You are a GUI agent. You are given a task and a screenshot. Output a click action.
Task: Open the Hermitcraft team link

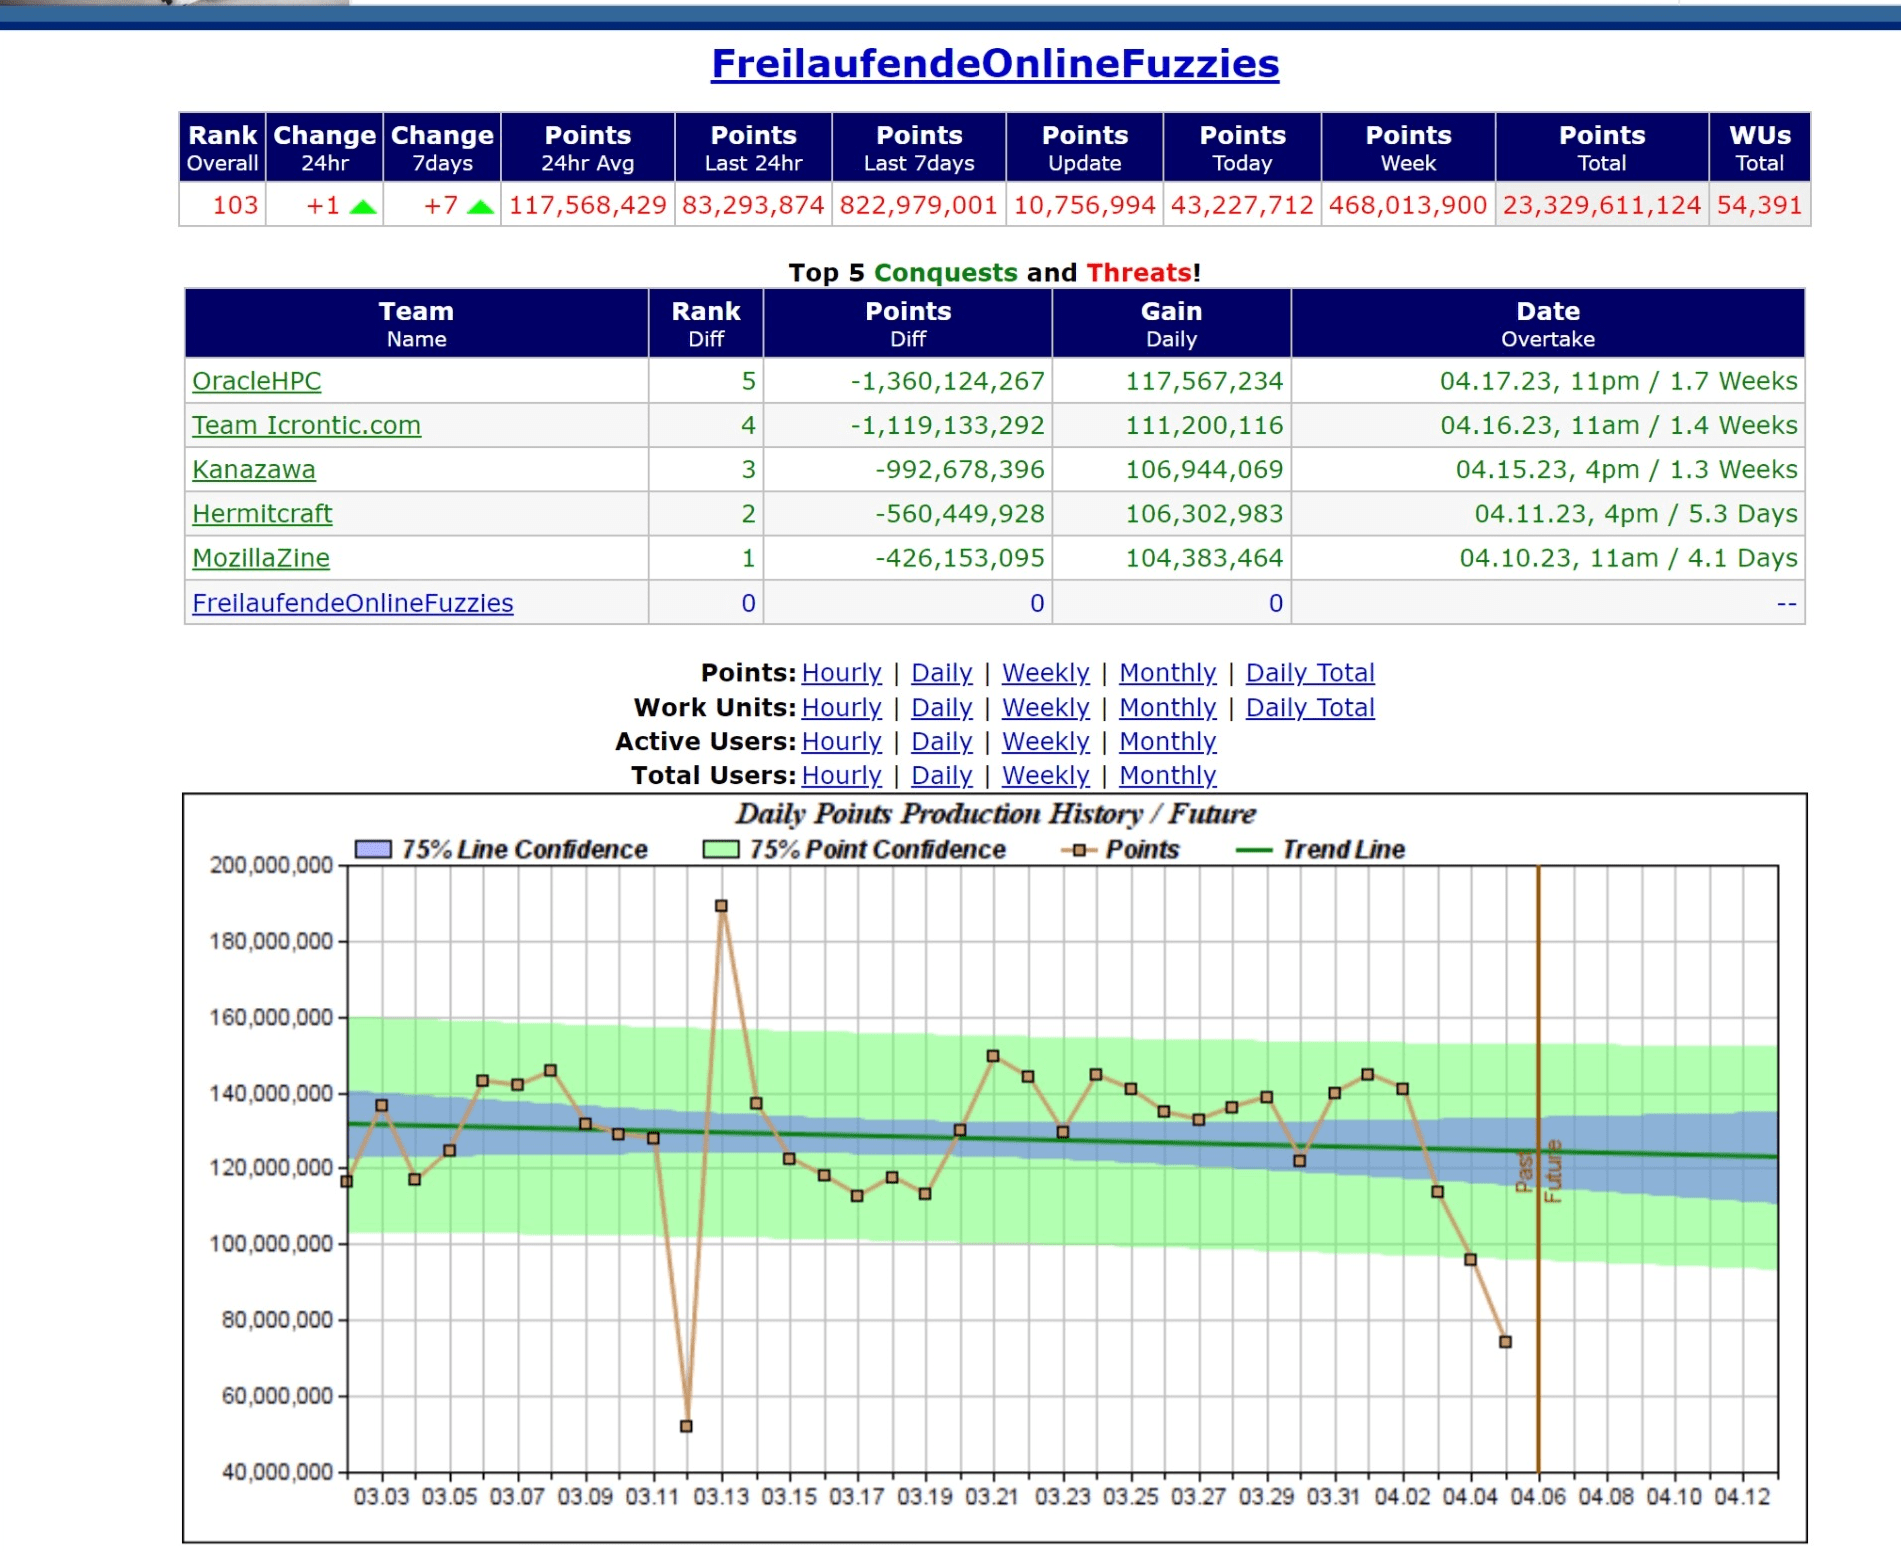[262, 513]
